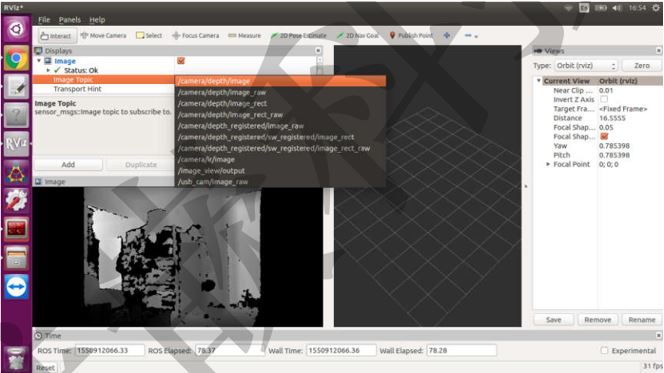Open Chrome from the Ubuntu dock
The width and height of the screenshot is (664, 373).
coord(16,58)
